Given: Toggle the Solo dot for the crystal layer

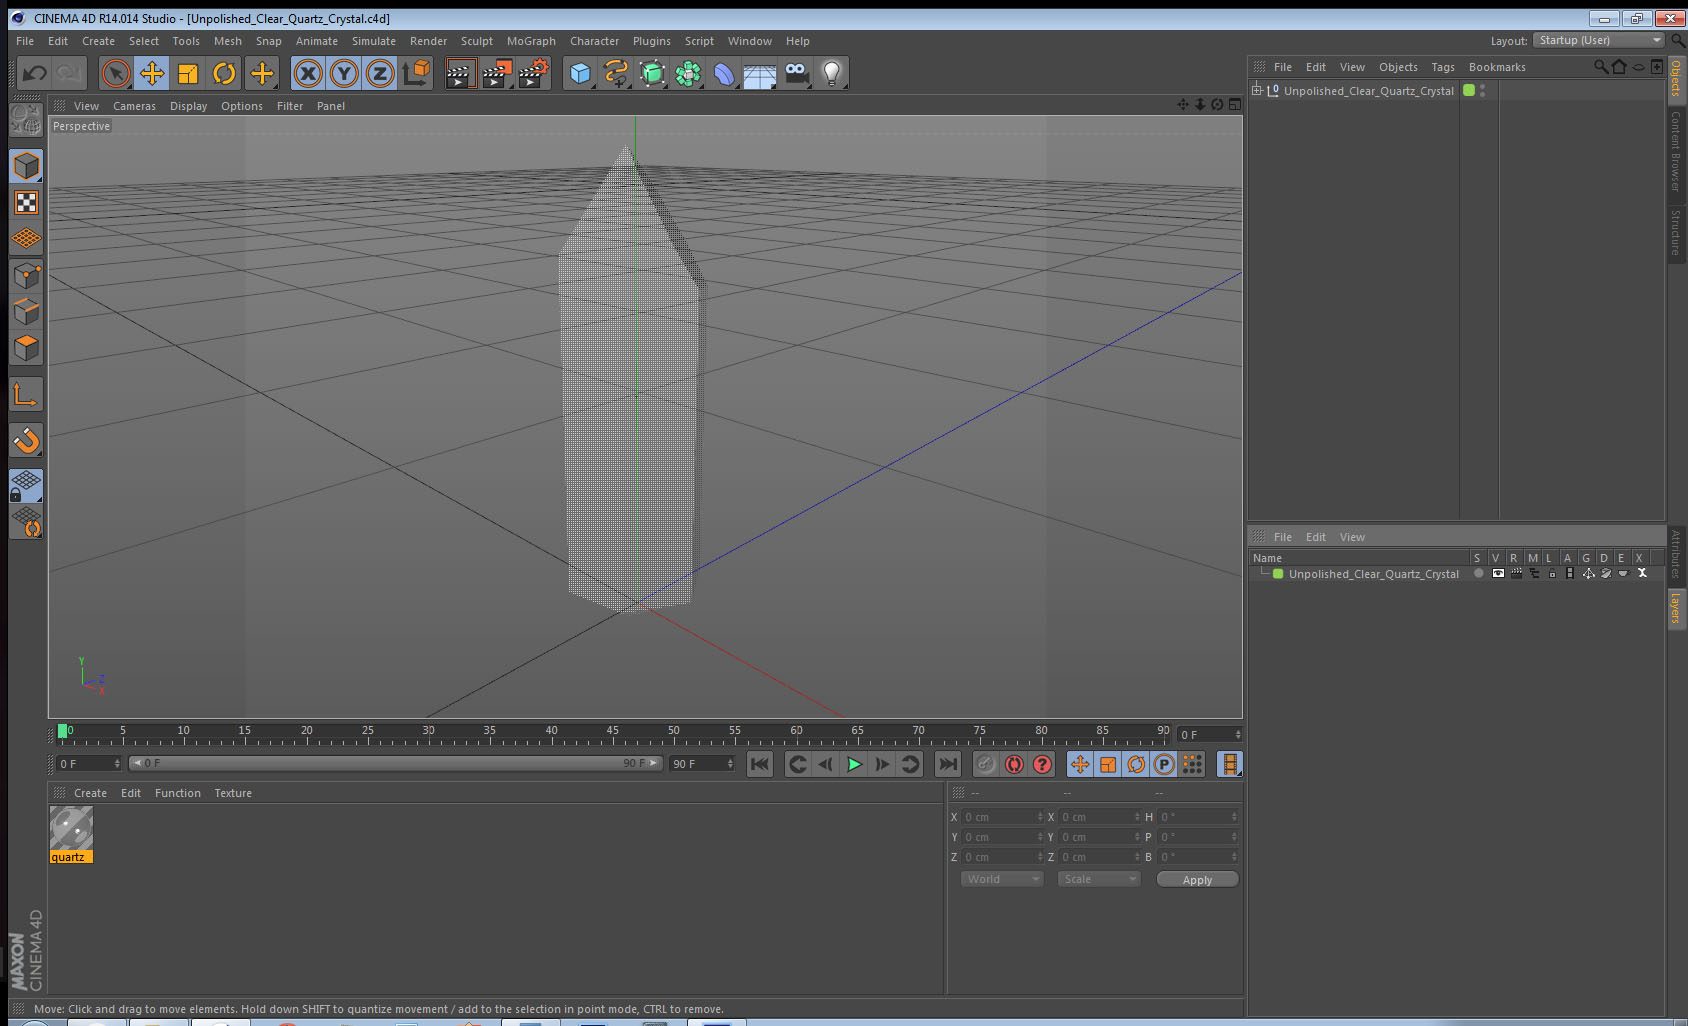Looking at the screenshot, I should pos(1478,574).
